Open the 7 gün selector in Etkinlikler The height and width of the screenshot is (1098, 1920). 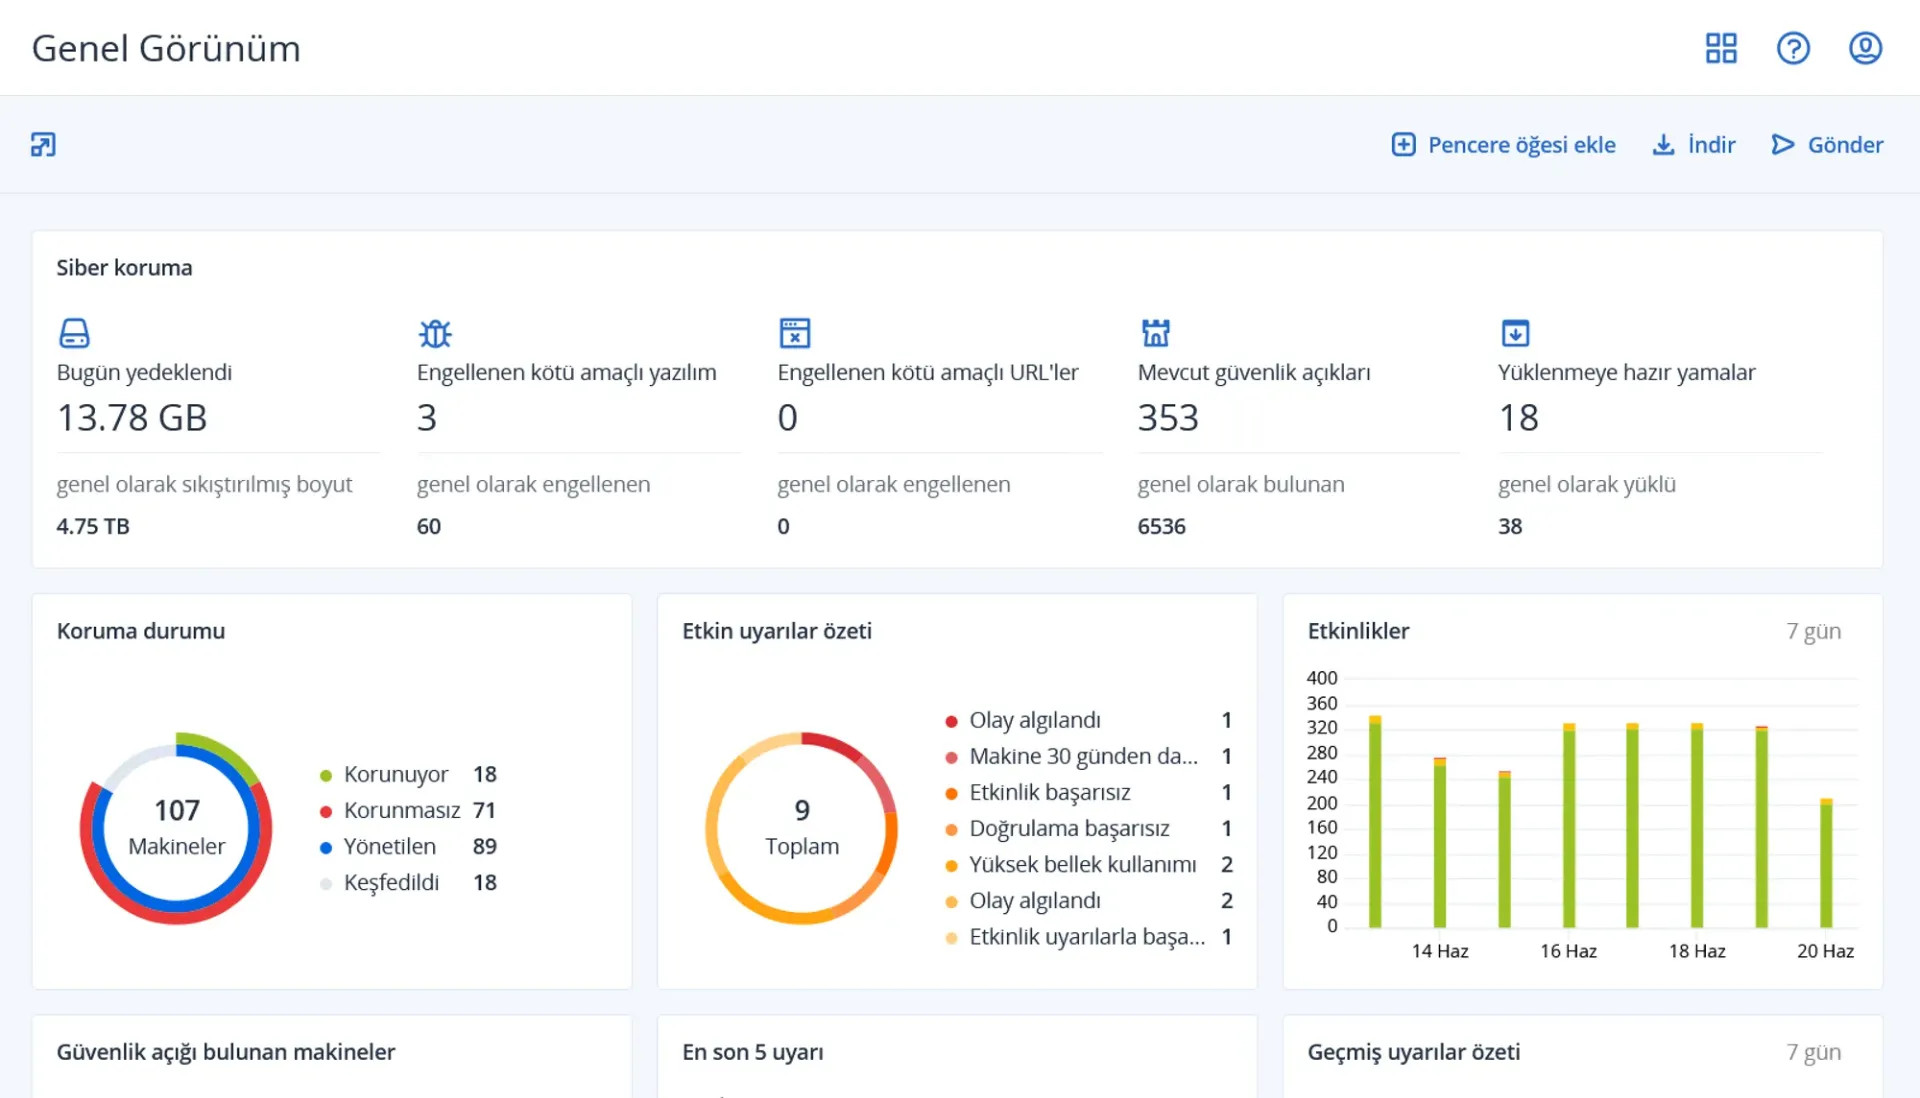1813,631
